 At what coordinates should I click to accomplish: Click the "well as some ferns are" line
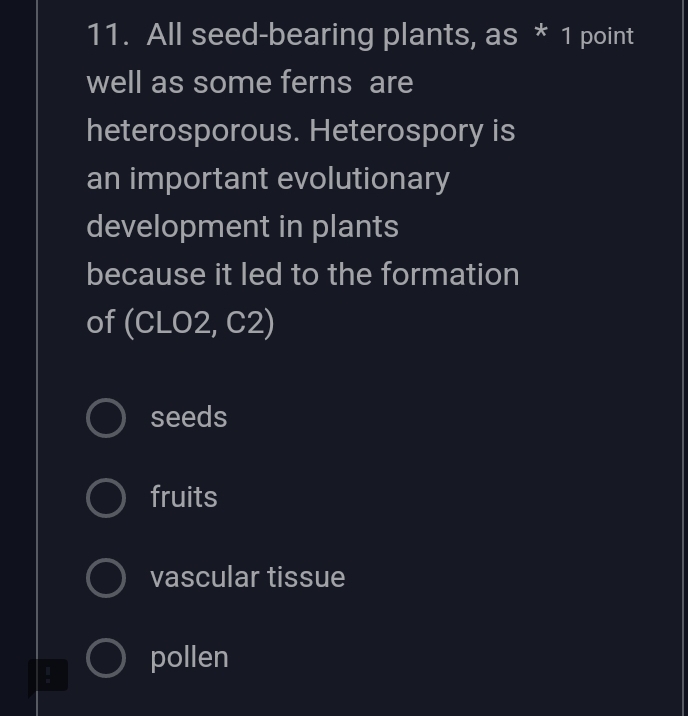(x=250, y=83)
